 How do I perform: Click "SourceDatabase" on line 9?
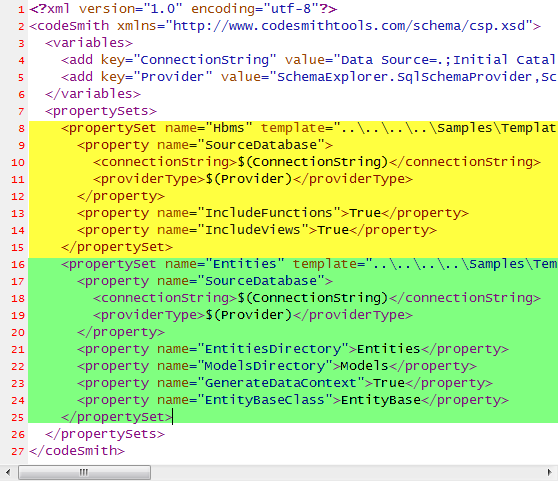pos(261,145)
